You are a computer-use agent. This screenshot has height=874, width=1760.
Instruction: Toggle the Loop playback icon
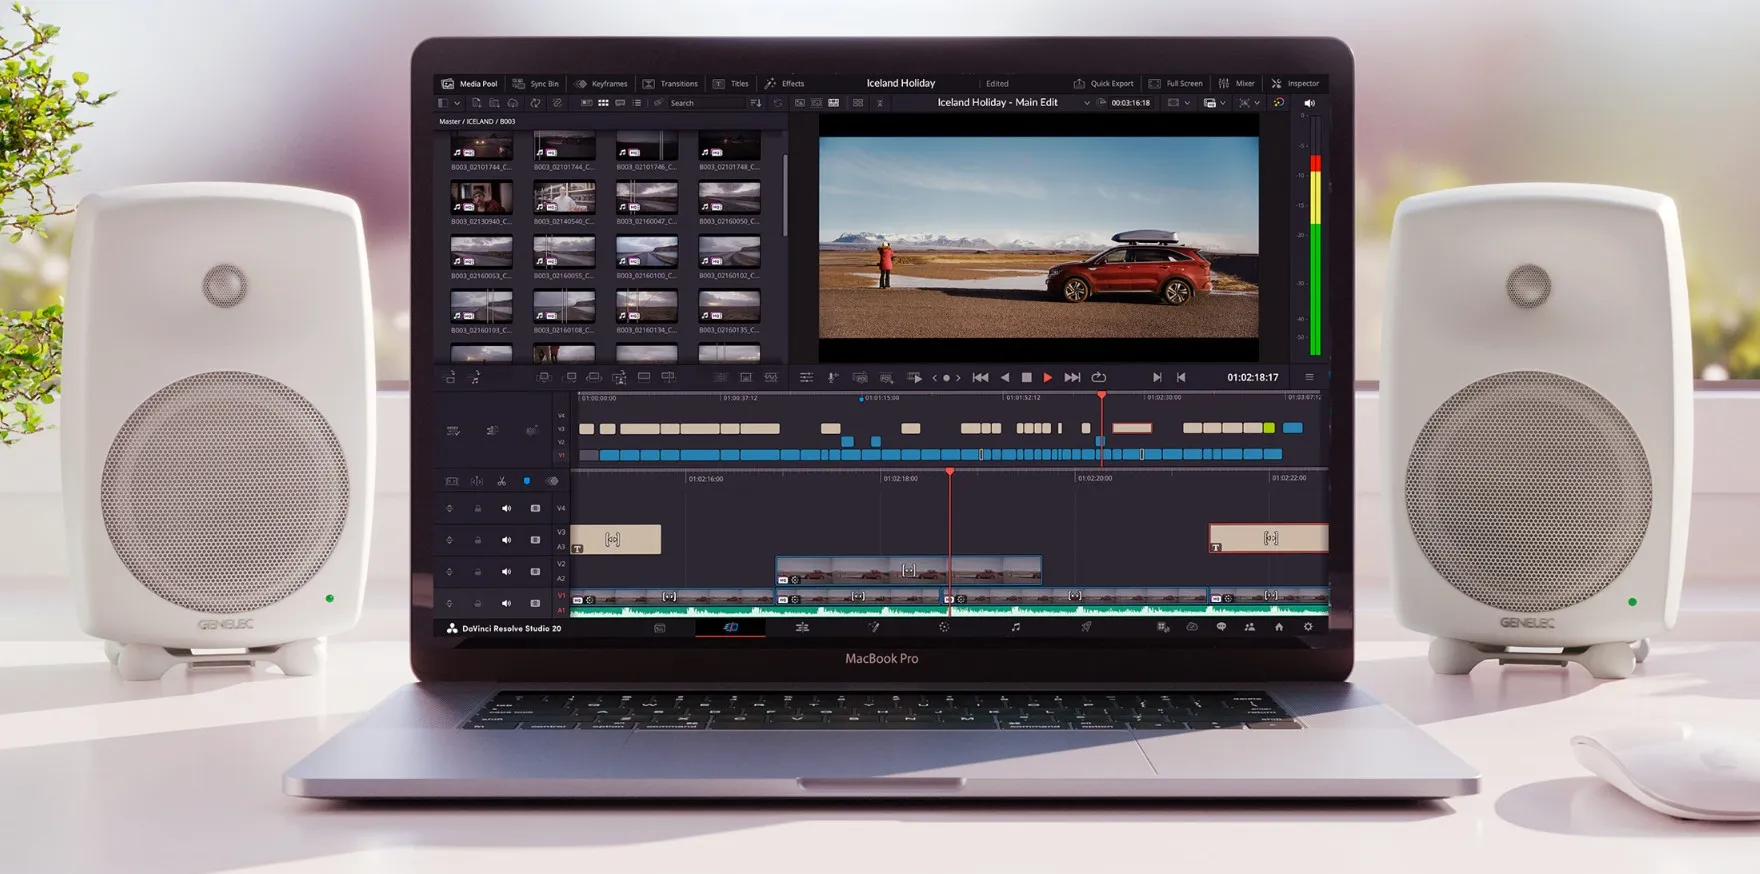1098,378
